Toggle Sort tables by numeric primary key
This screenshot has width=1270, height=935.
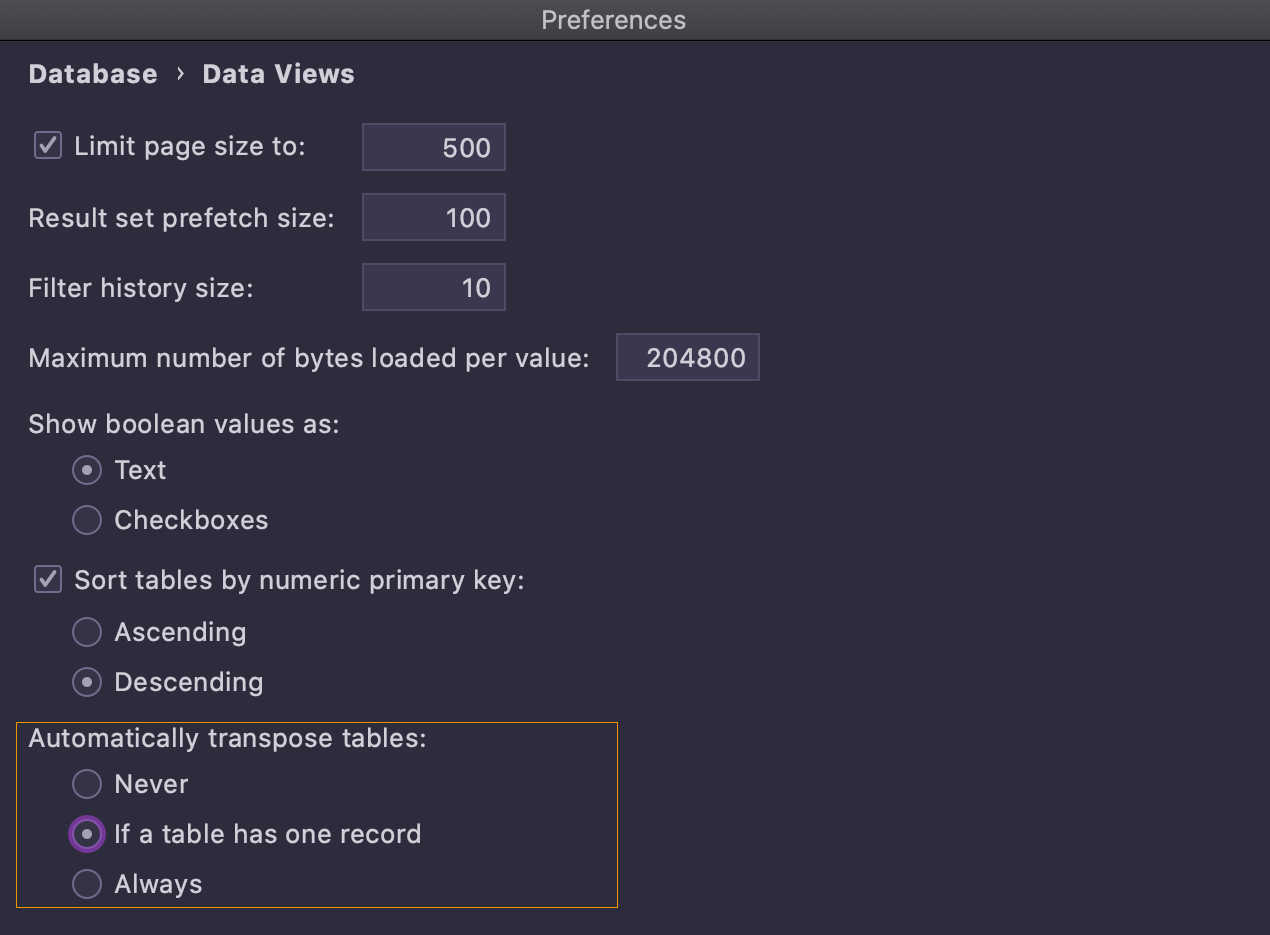[x=48, y=580]
